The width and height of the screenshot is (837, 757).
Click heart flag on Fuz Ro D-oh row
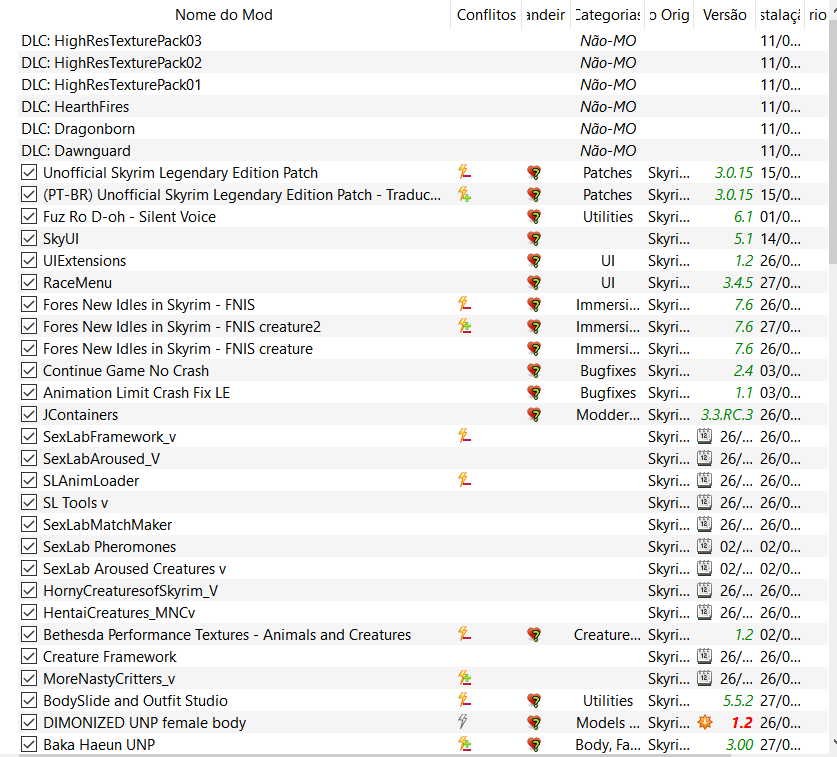pyautogui.click(x=534, y=217)
